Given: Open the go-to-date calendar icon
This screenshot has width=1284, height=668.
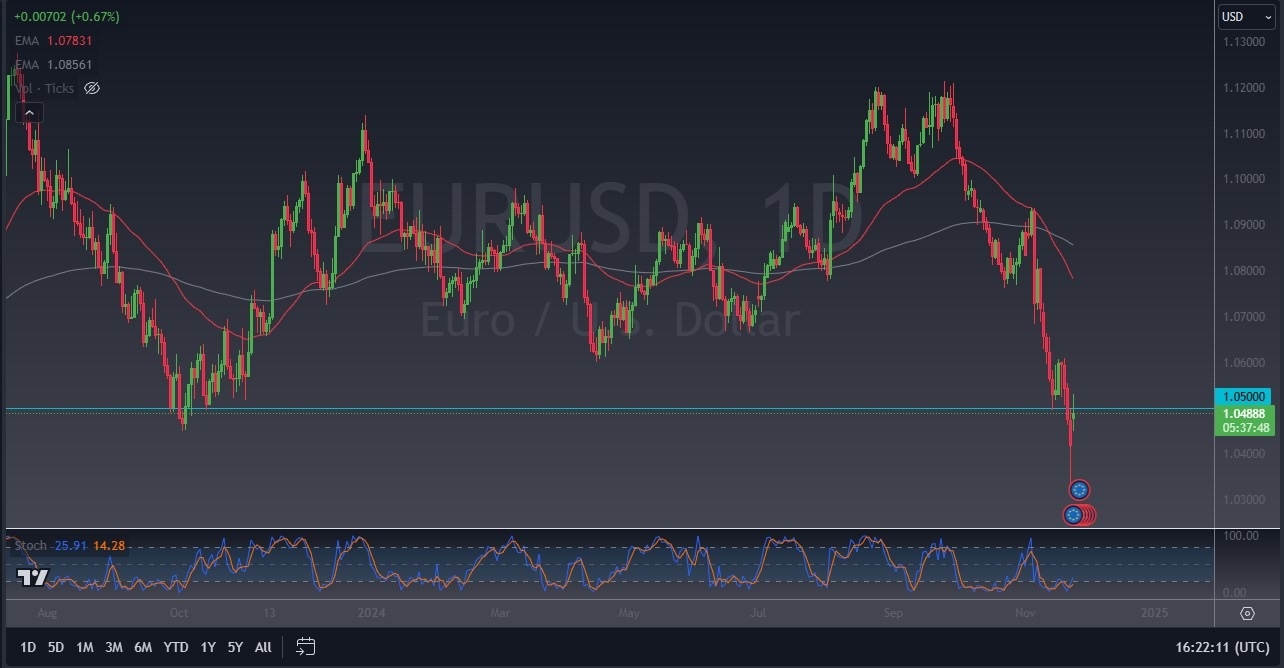Looking at the screenshot, I should (x=306, y=647).
